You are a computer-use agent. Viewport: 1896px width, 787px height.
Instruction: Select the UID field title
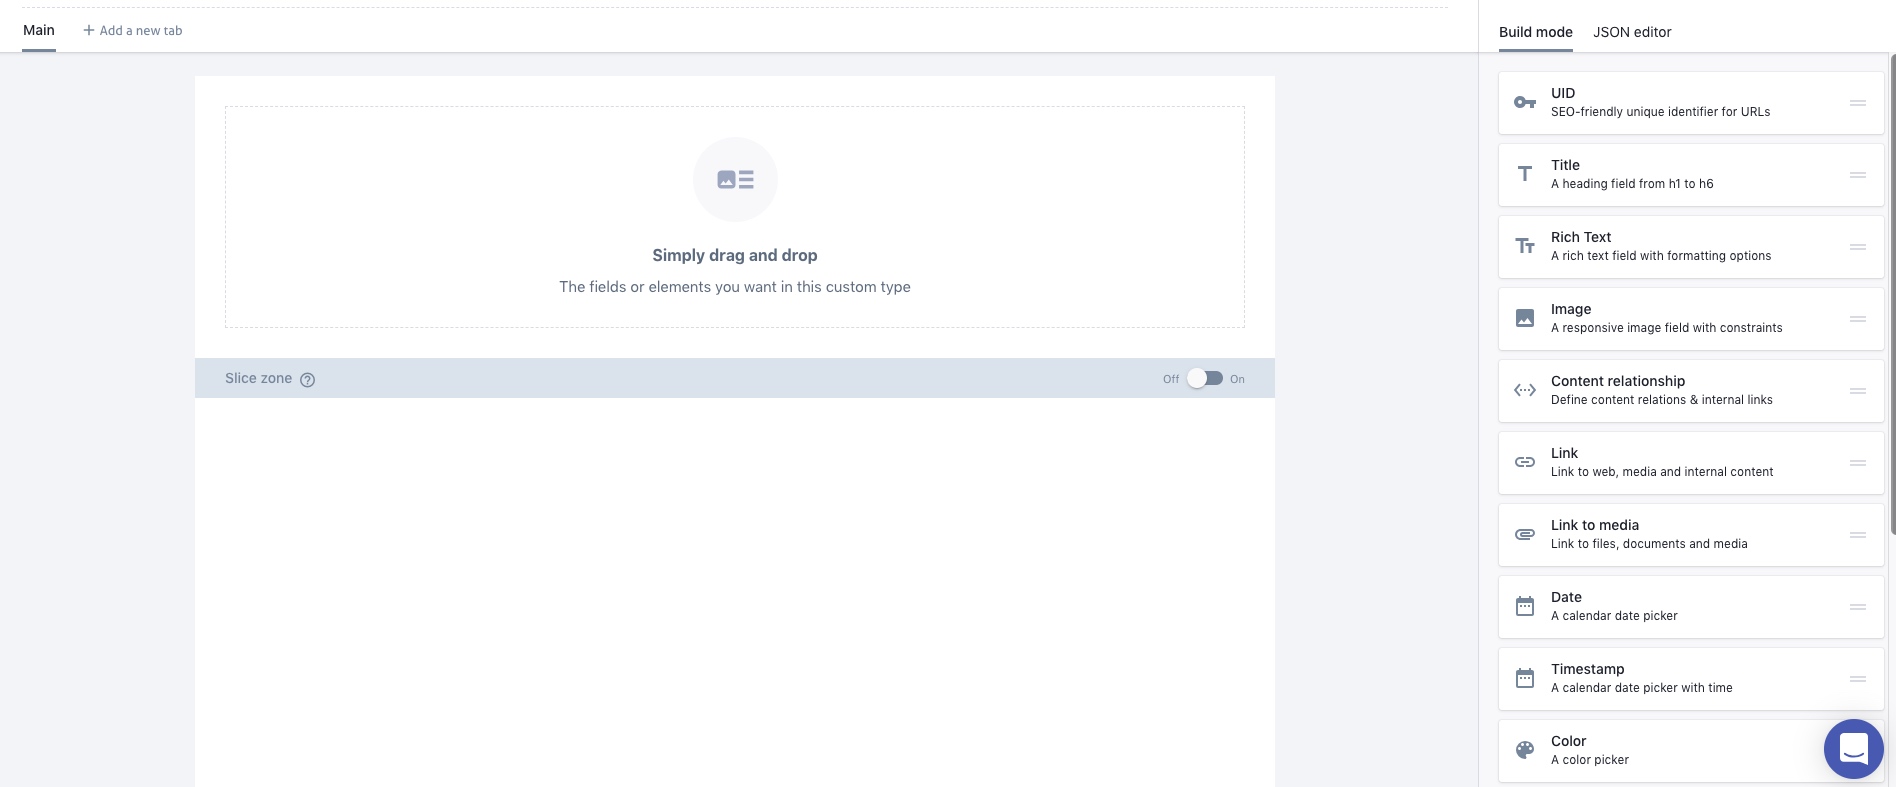click(1563, 93)
